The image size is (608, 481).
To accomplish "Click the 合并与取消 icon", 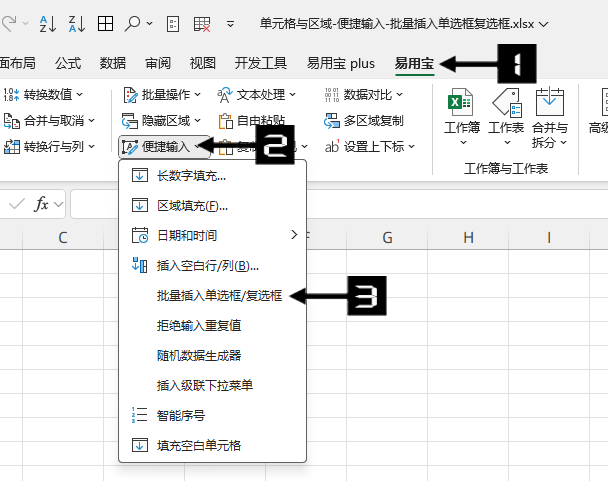I will 12,121.
